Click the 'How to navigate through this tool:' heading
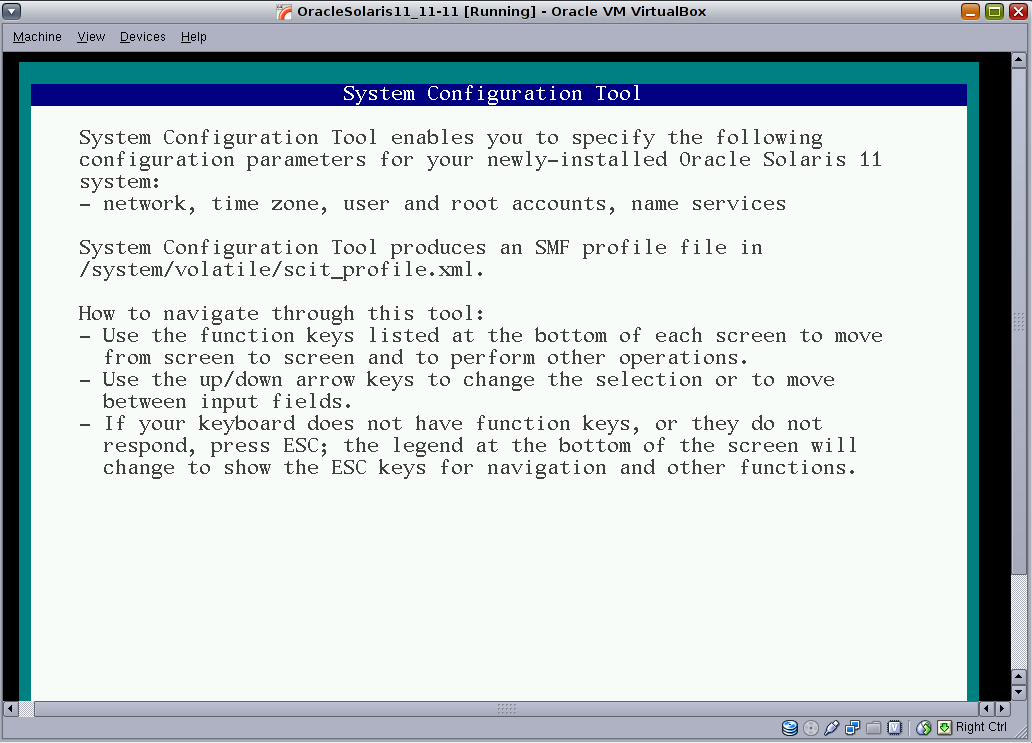1032x743 pixels. point(281,313)
